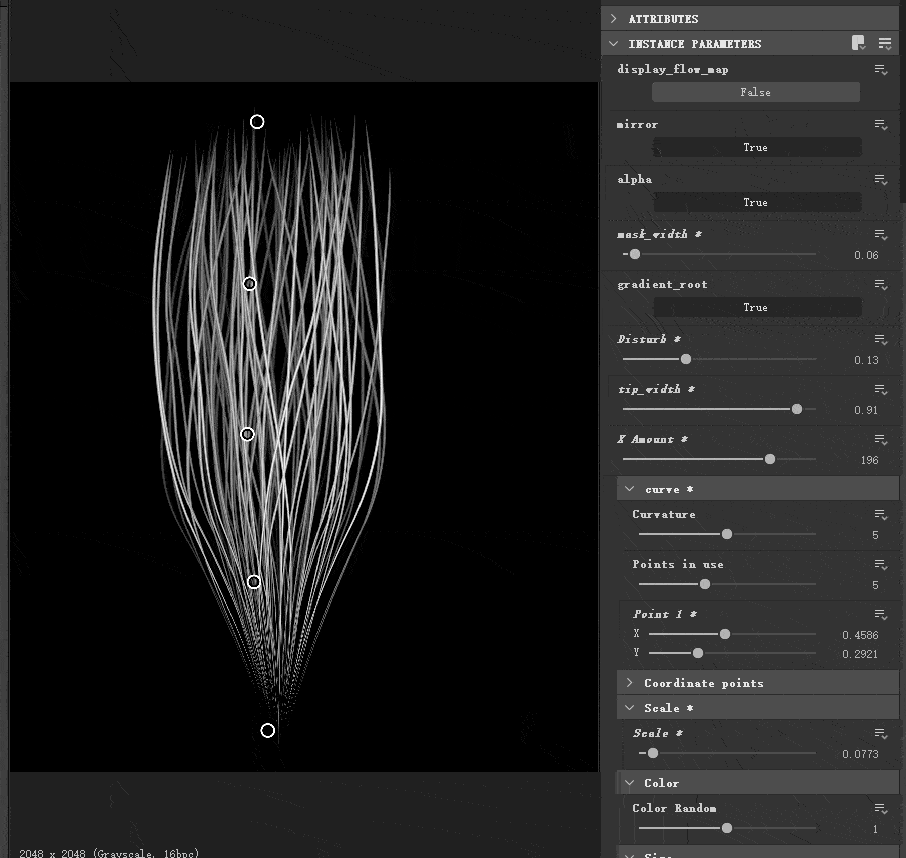
Task: Open mask_width parameter options icon
Action: pyautogui.click(x=881, y=235)
